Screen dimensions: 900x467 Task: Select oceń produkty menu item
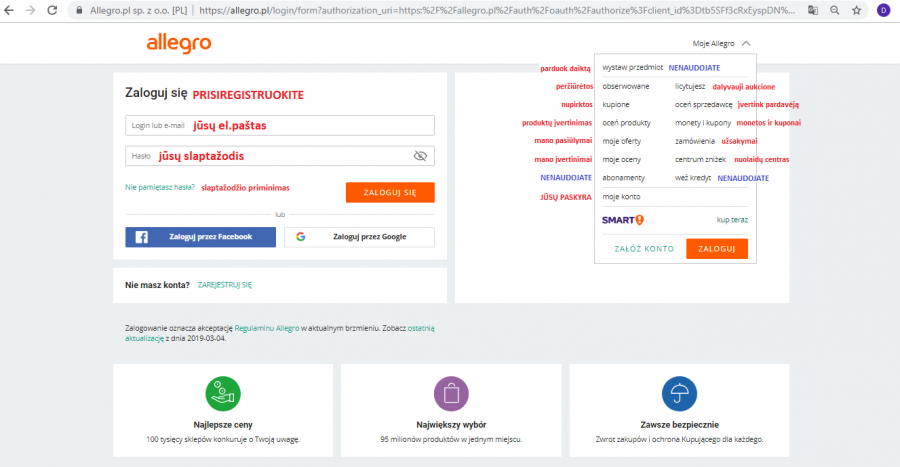tap(626, 123)
